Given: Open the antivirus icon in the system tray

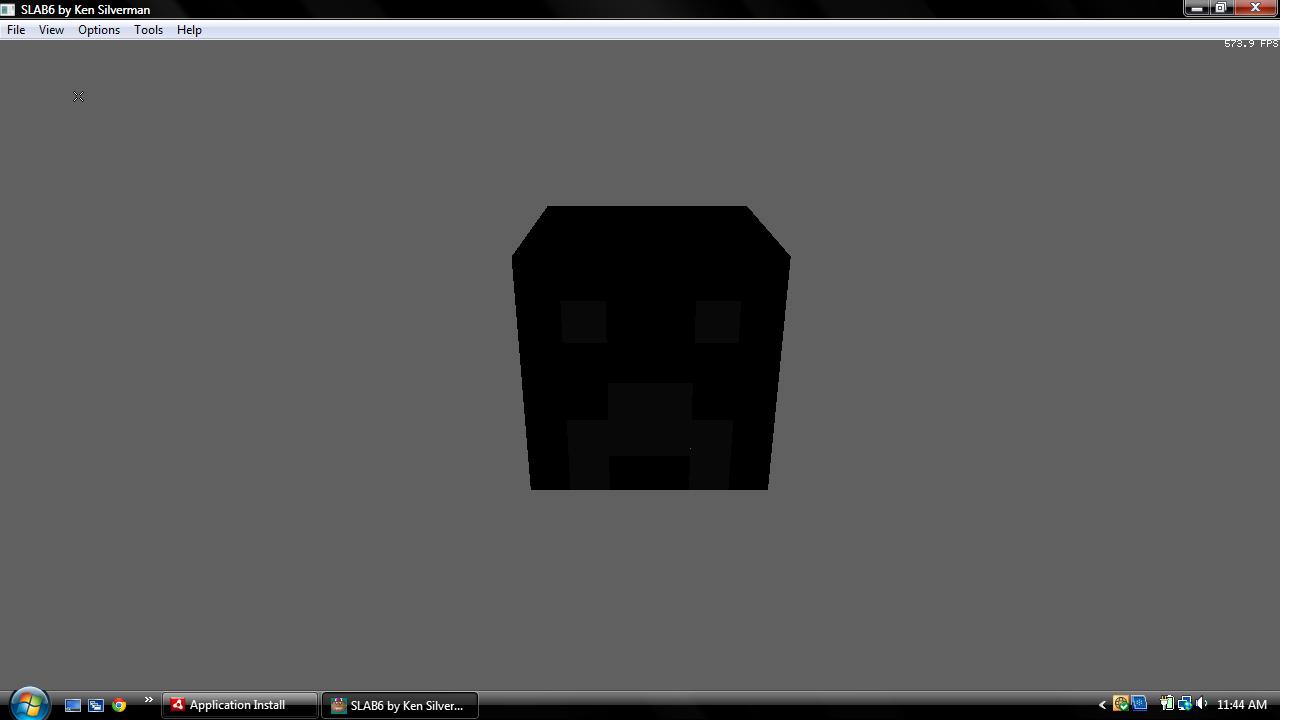Looking at the screenshot, I should coord(1121,704).
